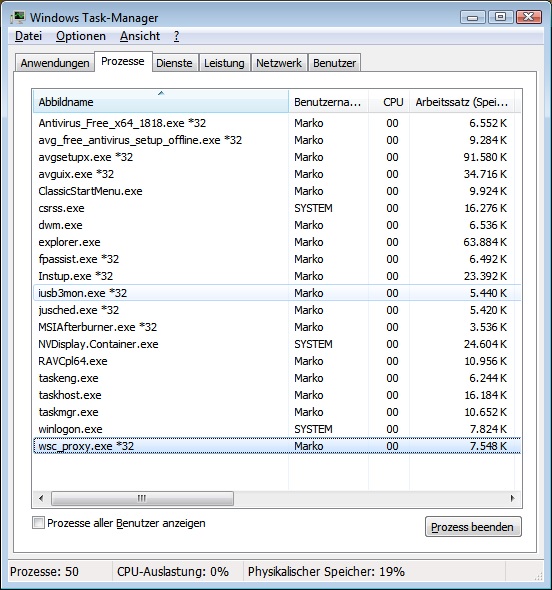Select the winlogon.exe process
Viewport: 552px width, 590px height.
click(x=277, y=429)
